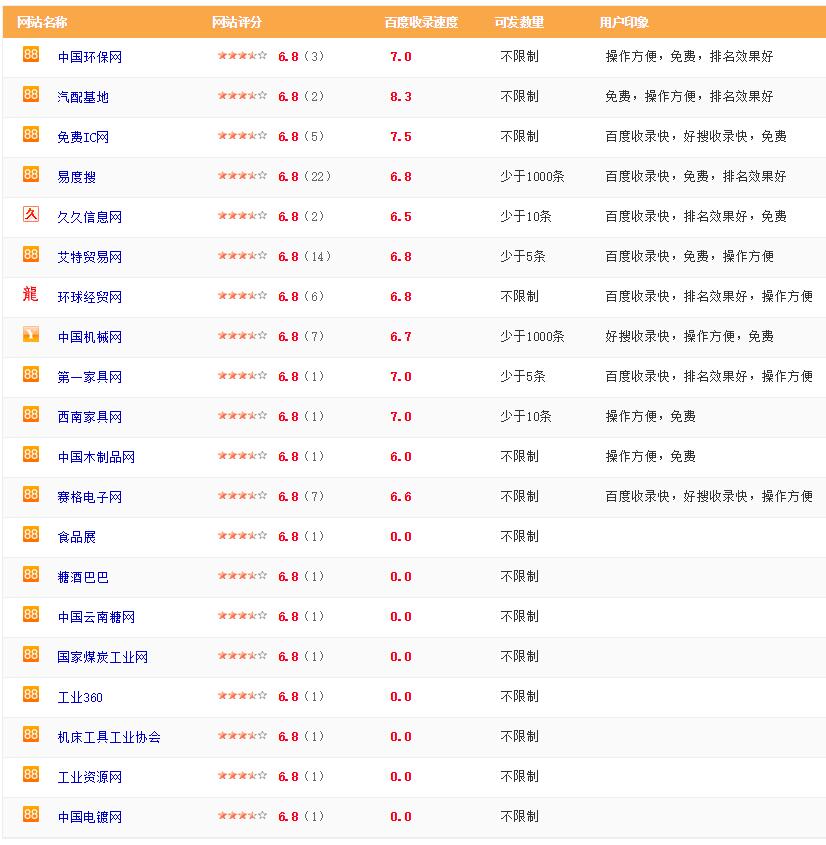Screen dimensions: 826x845
Task: Click 少于10条 in the 西南家具网 row
Action: pos(526,417)
